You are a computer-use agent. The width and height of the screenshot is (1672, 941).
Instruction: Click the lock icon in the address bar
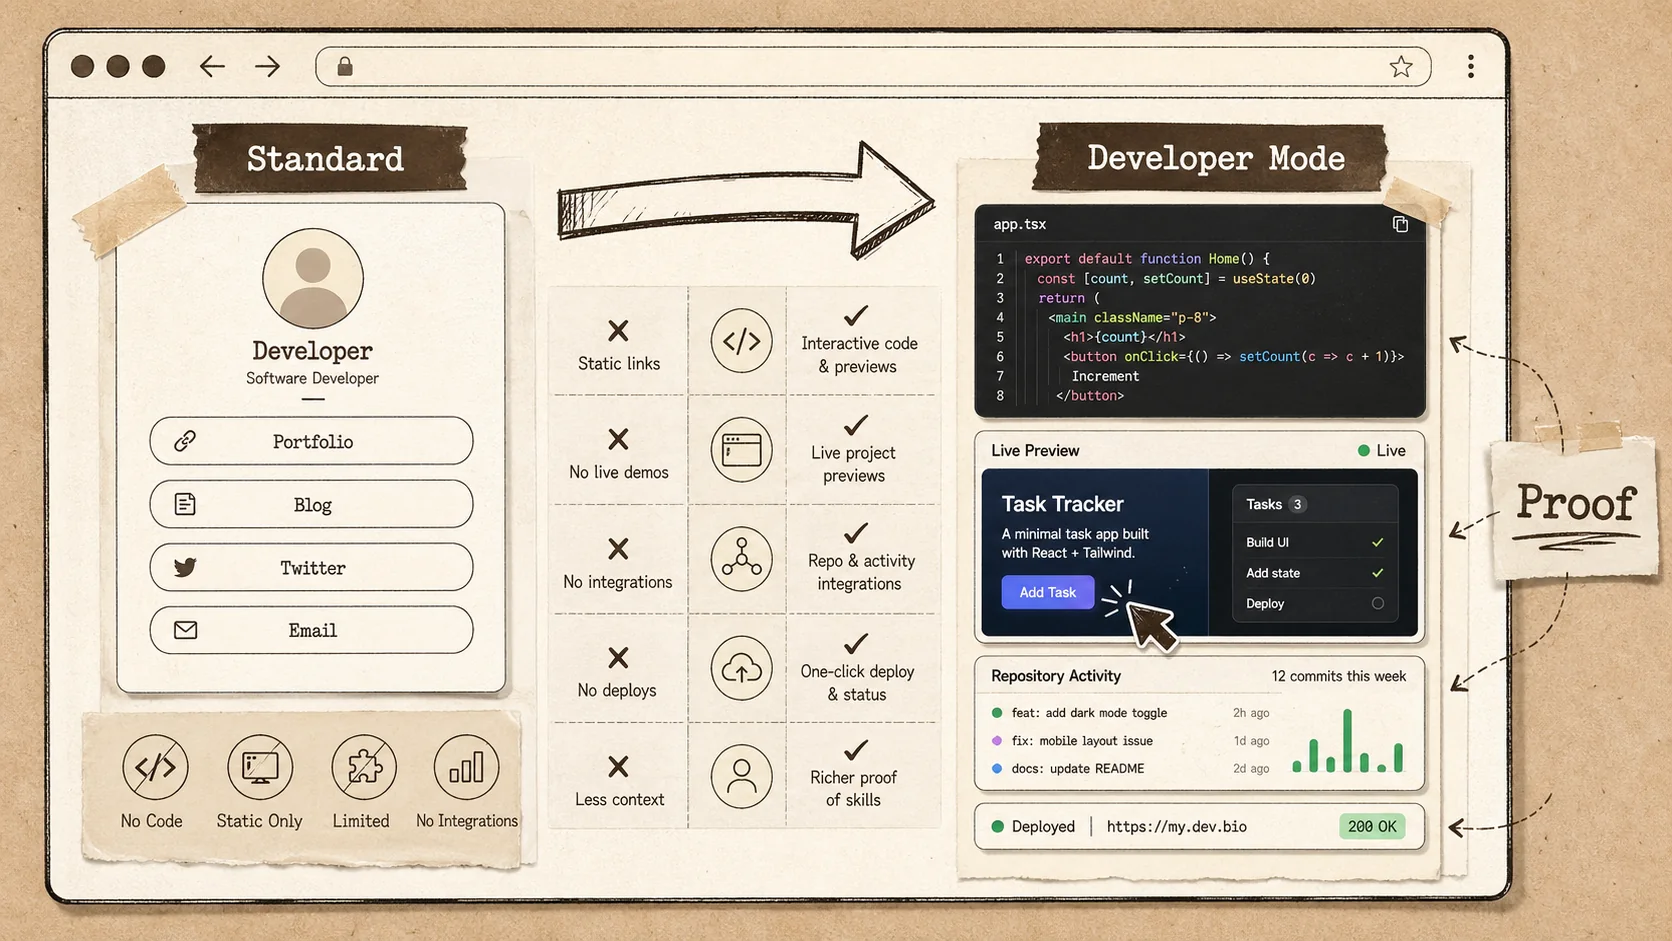point(344,66)
